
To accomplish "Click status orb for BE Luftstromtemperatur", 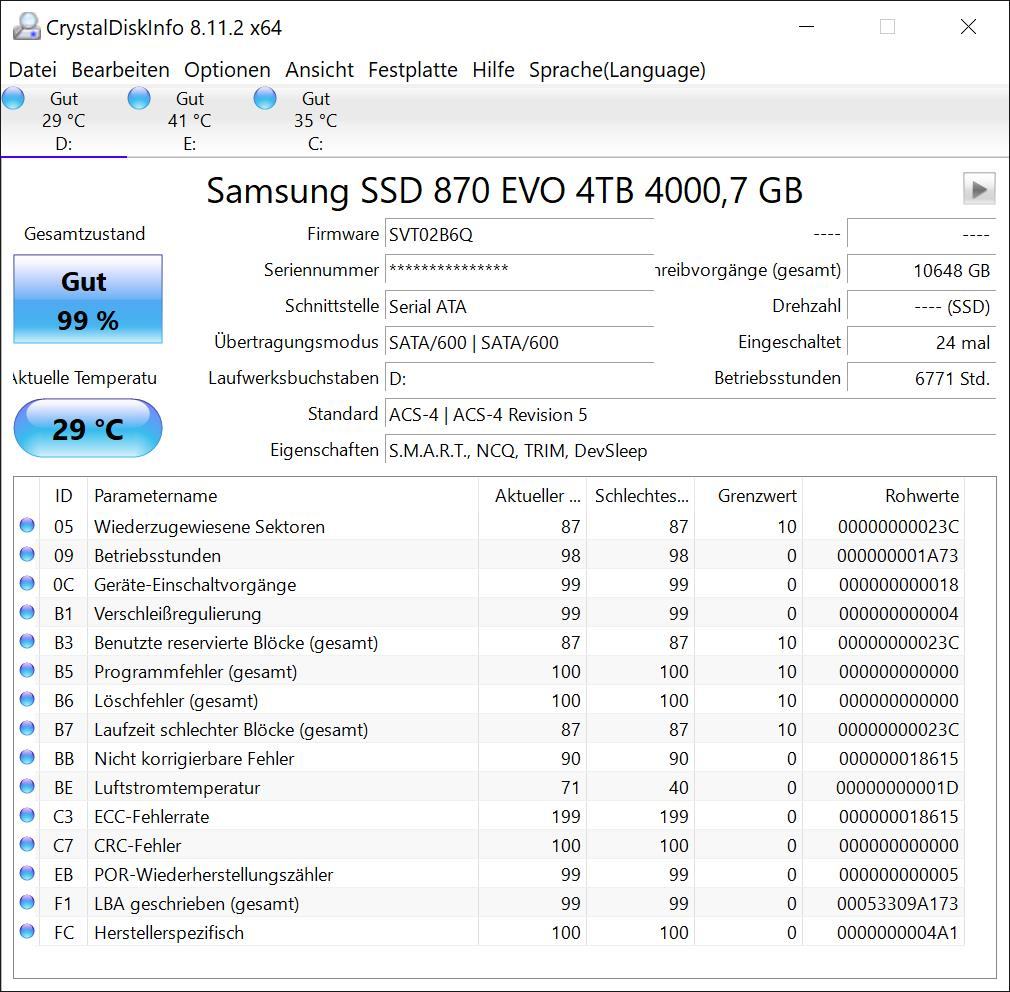I will pos(27,786).
